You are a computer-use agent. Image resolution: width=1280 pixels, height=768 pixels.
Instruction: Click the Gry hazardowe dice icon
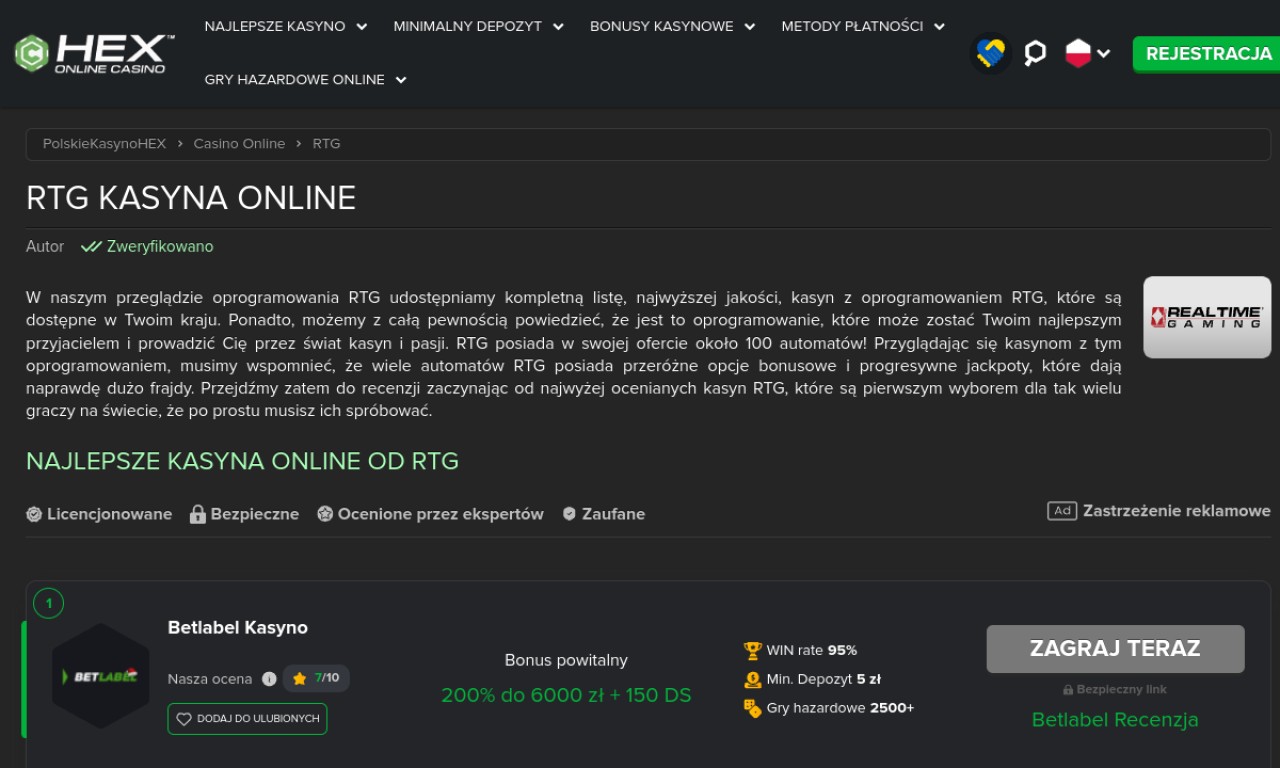click(x=753, y=709)
